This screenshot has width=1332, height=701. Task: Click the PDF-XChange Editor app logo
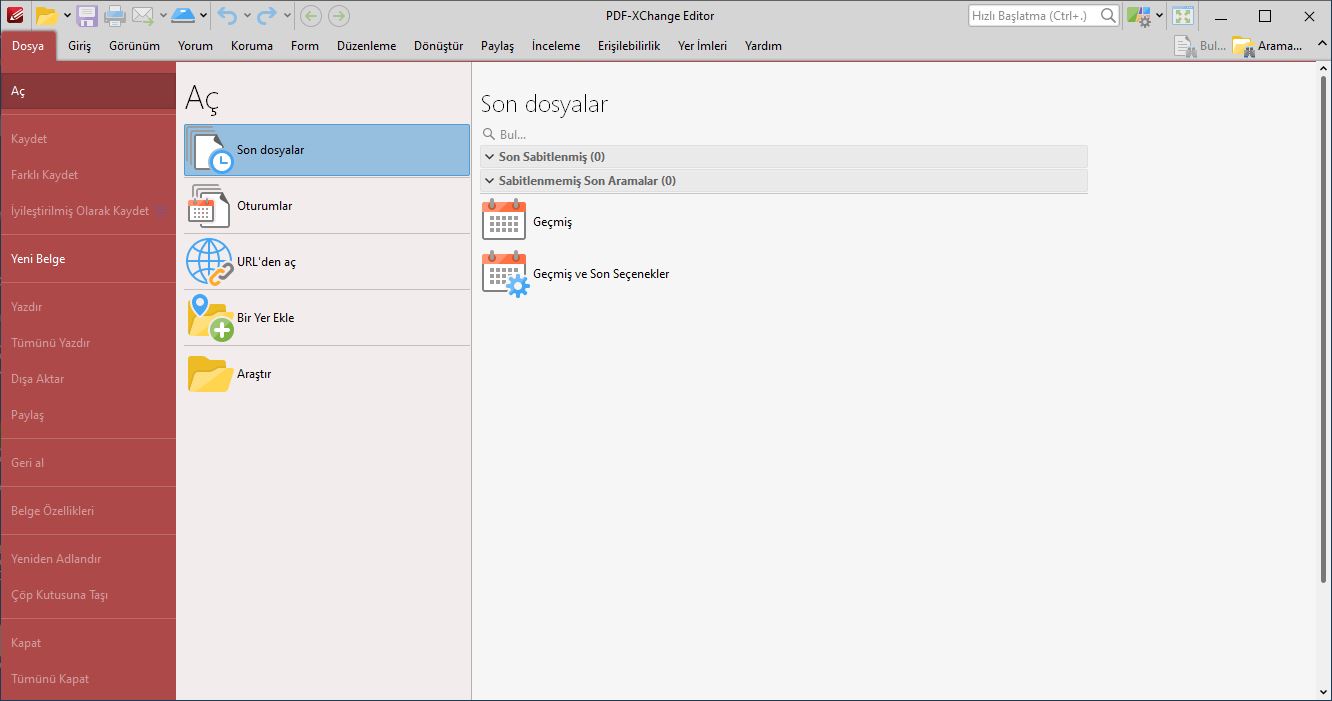14,15
